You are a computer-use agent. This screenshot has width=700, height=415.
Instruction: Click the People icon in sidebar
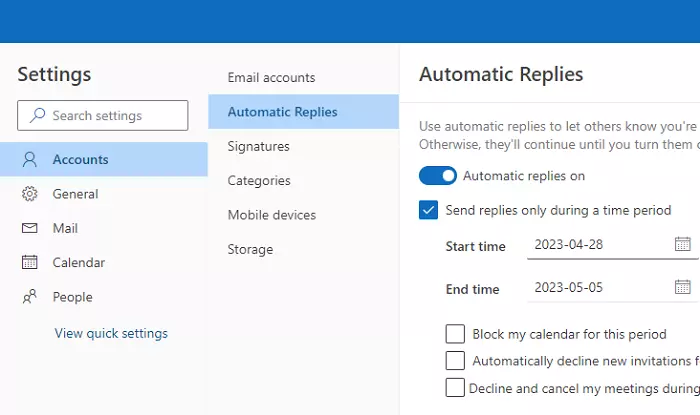pos(29,296)
